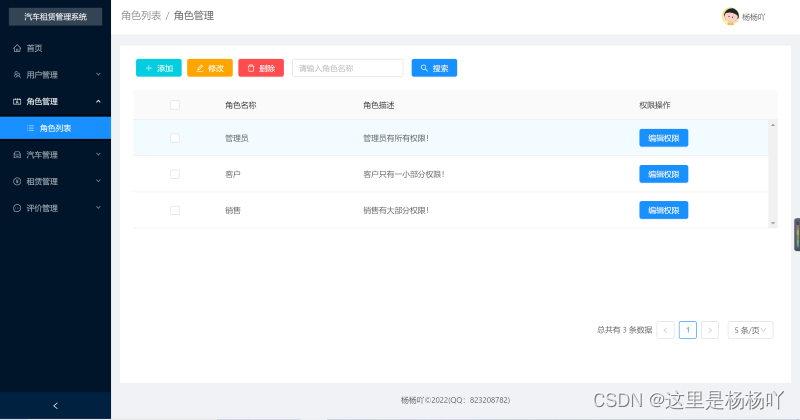Click the 销售 role name cell
800x420 pixels.
(233, 210)
